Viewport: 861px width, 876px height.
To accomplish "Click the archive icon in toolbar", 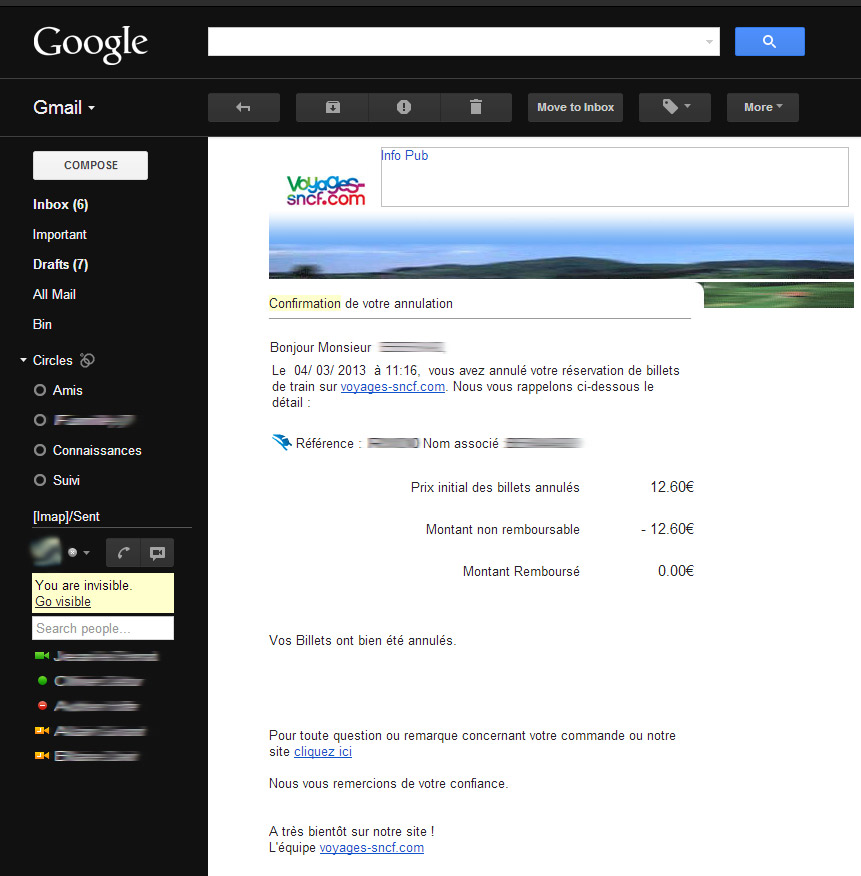I will point(332,107).
